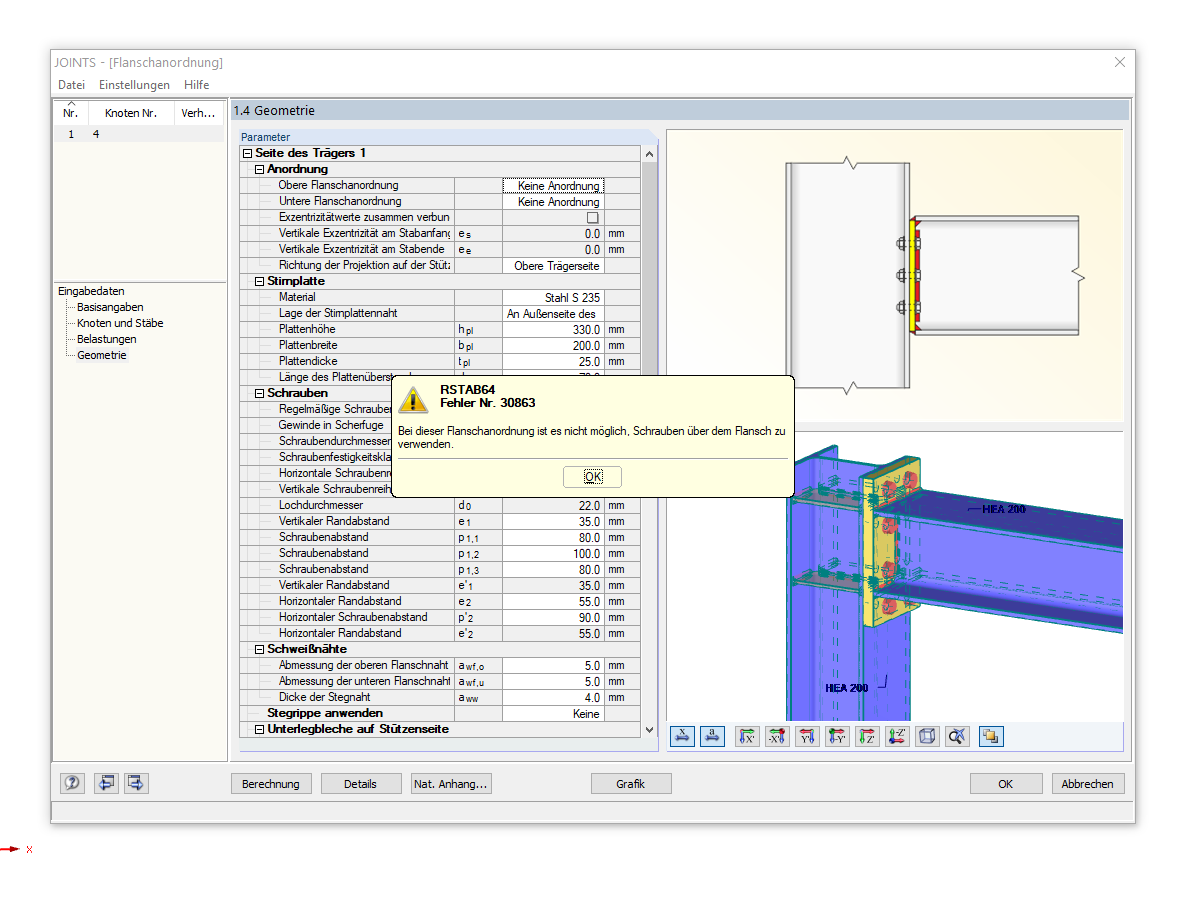Click the Grafik button
This screenshot has width=1200, height=900.
631,784
